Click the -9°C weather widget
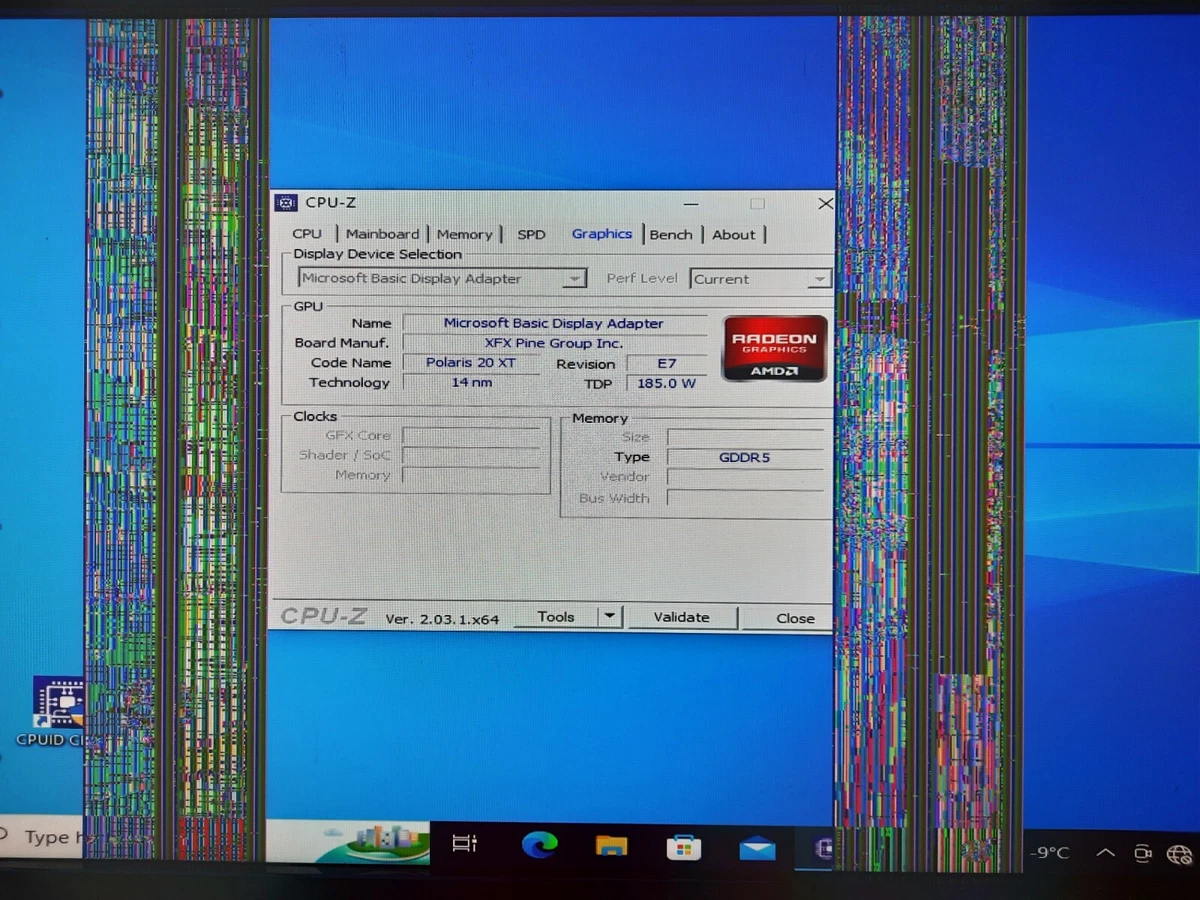 (1050, 853)
